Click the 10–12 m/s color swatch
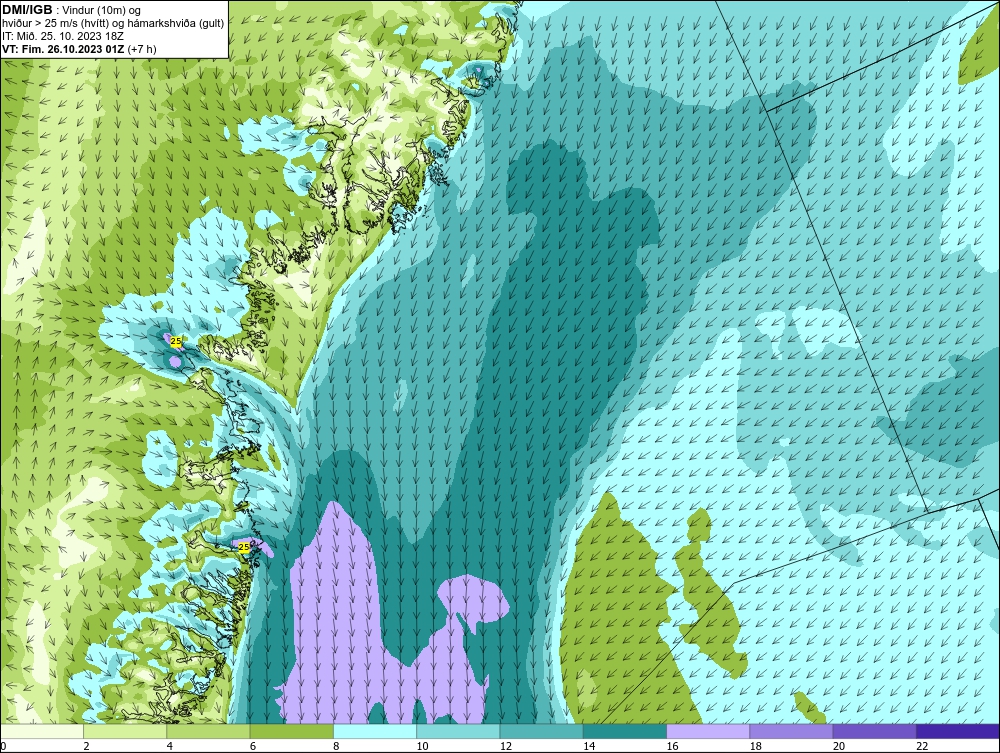This screenshot has height=753, width=1000. coord(458,731)
